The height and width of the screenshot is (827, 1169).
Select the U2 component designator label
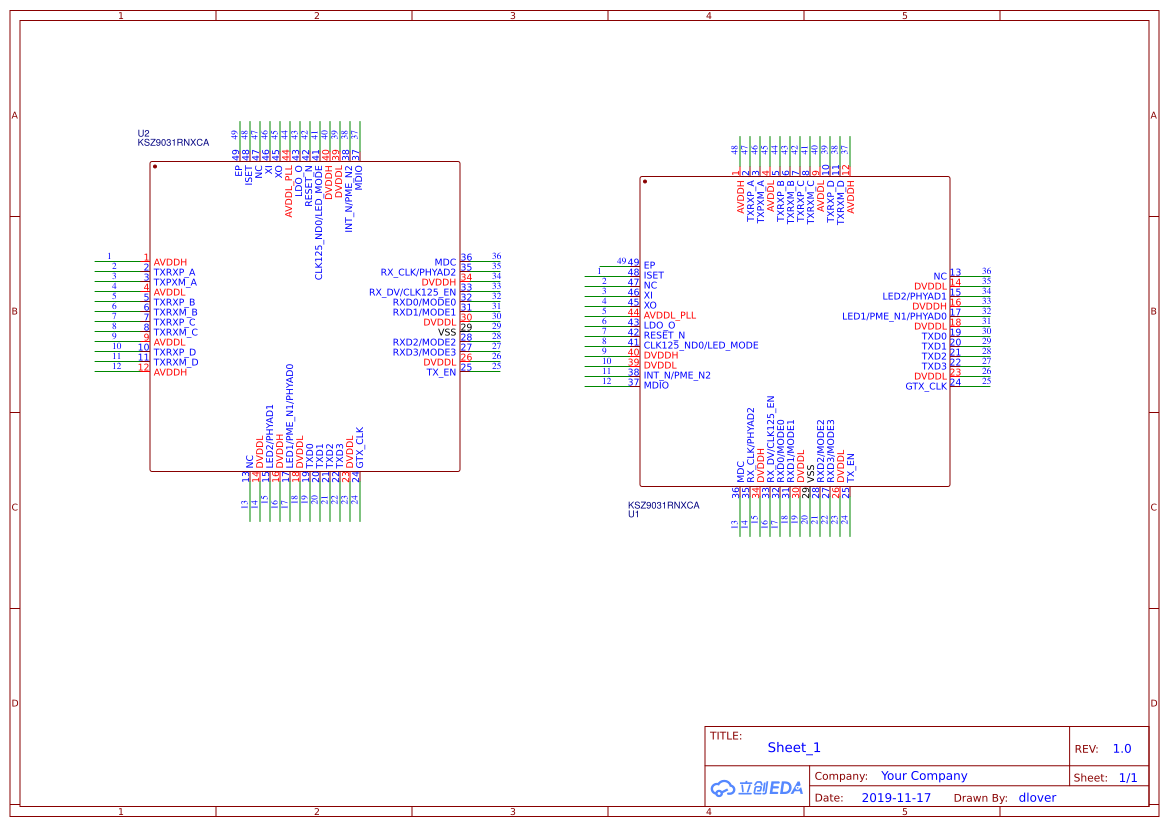(x=143, y=133)
